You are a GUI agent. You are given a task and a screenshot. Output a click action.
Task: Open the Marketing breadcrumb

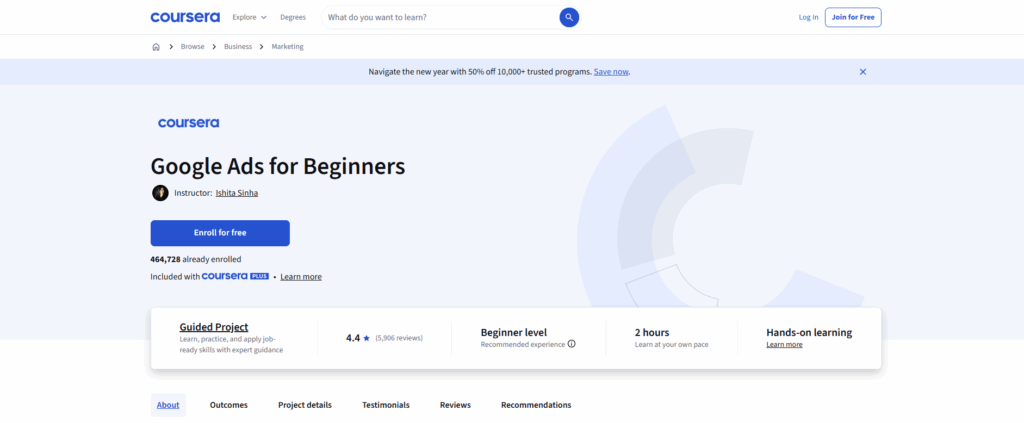pyautogui.click(x=287, y=47)
